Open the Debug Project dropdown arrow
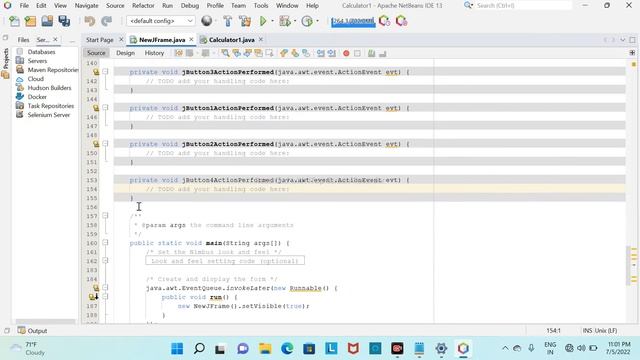The width and height of the screenshot is (640, 360). click(295, 21)
